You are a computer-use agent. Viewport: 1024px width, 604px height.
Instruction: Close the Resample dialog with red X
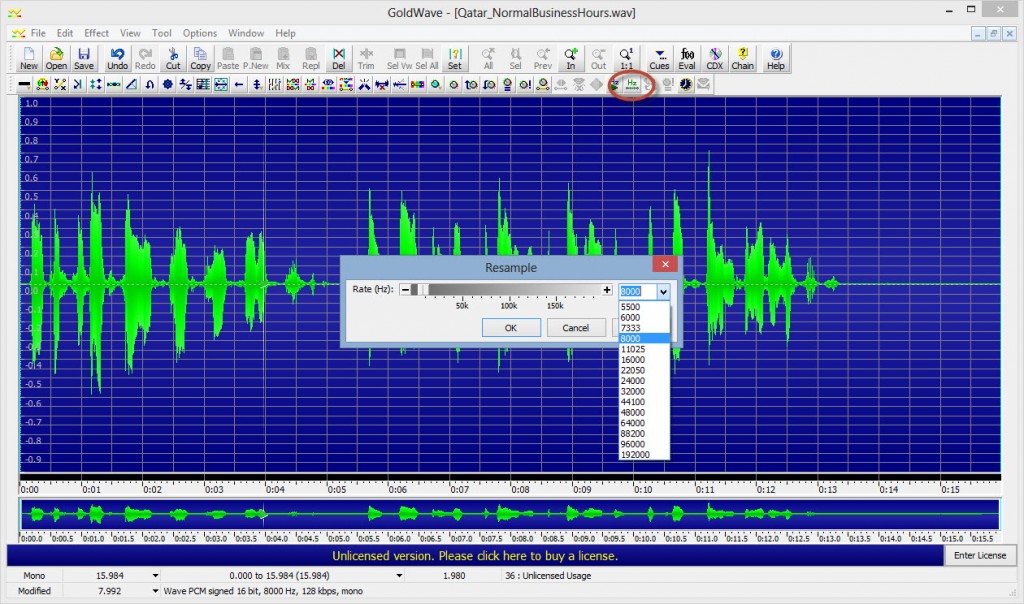coord(665,264)
